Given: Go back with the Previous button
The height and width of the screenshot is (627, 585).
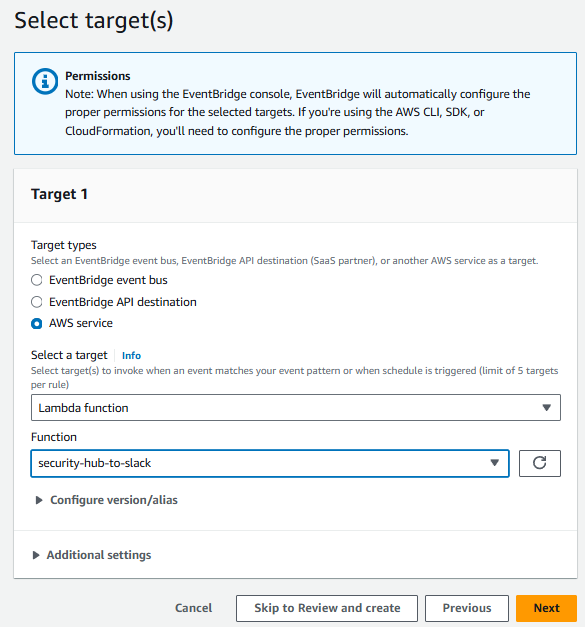Looking at the screenshot, I should (467, 608).
